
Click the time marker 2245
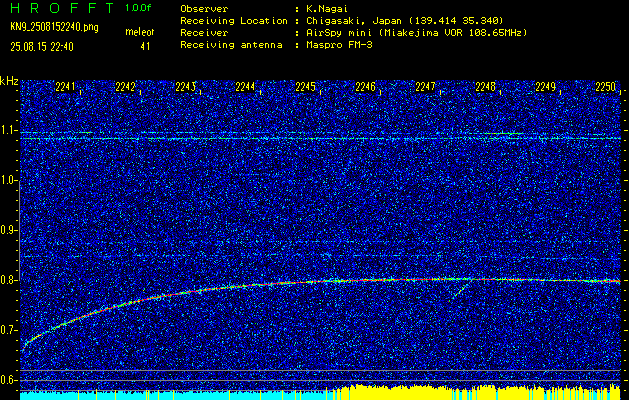305,87
